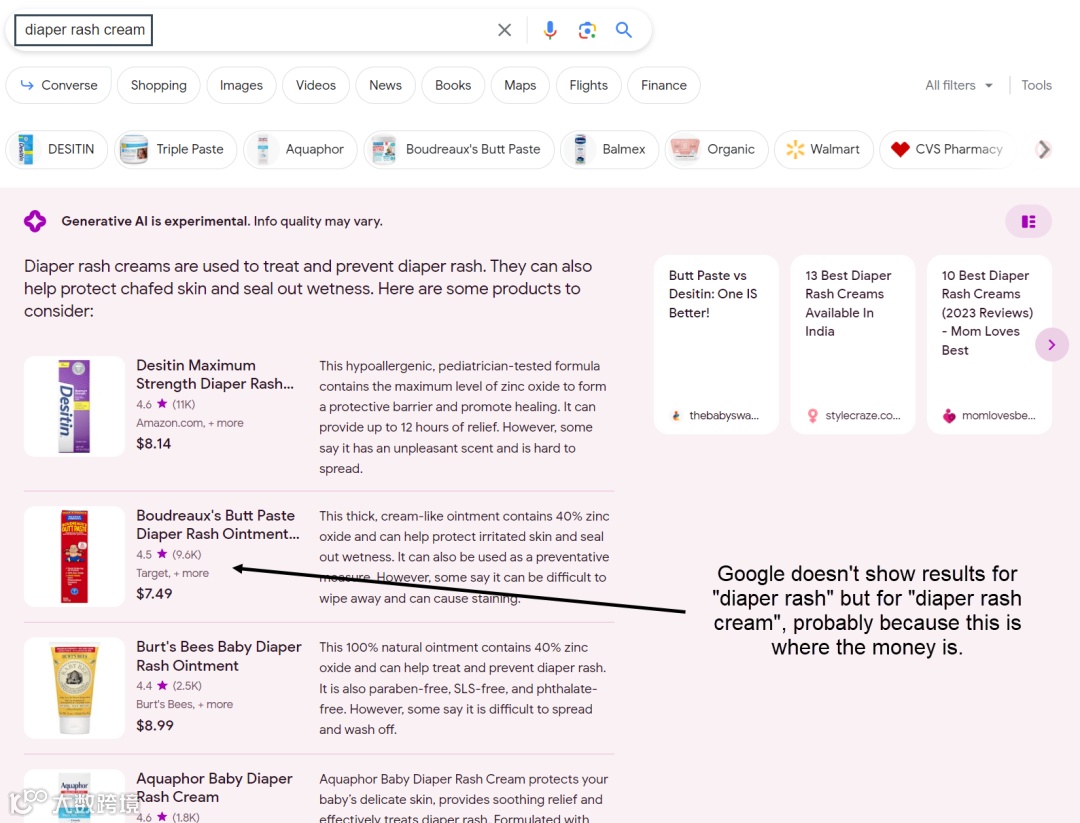Click Aquaphor's 4.6 star rating
The image size is (1080, 823).
click(167, 817)
